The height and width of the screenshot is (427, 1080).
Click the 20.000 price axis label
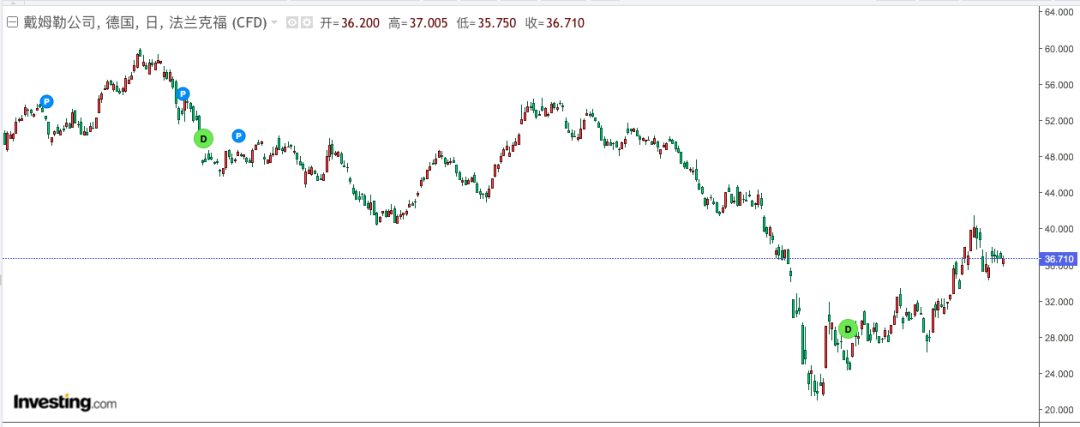tap(1059, 409)
